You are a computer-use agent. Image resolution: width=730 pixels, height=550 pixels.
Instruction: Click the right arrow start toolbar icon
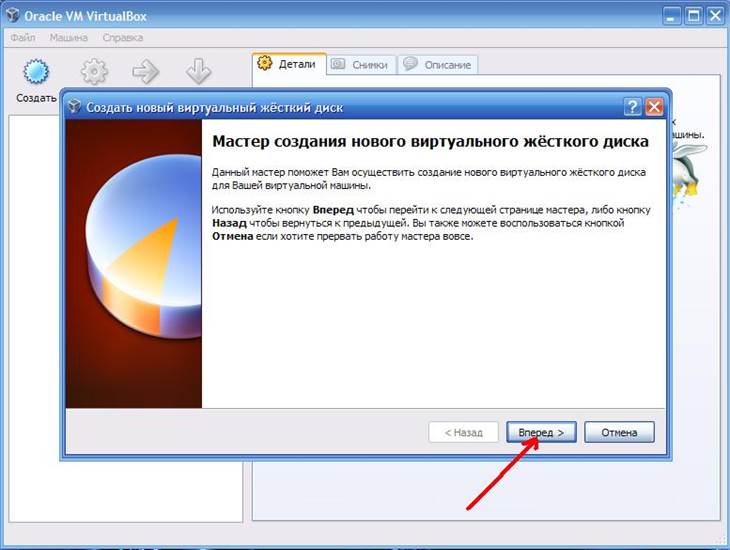point(145,72)
